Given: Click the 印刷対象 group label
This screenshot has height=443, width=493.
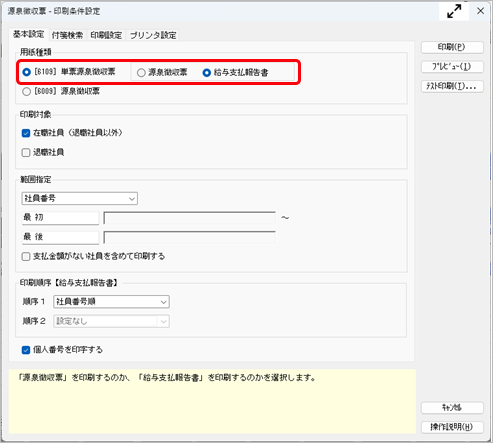Looking at the screenshot, I should (36, 115).
